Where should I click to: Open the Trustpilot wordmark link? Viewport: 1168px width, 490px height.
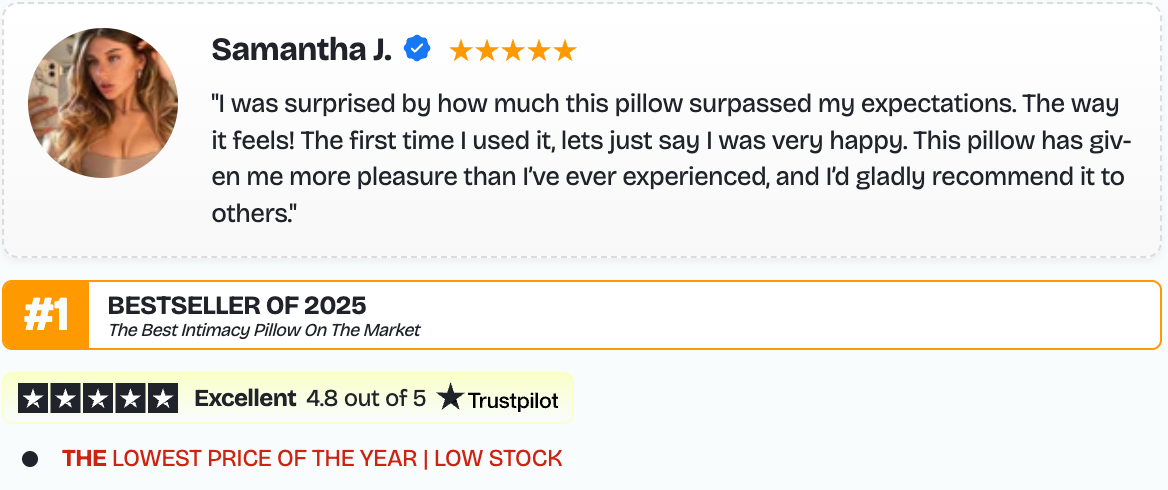pyautogui.click(x=513, y=399)
